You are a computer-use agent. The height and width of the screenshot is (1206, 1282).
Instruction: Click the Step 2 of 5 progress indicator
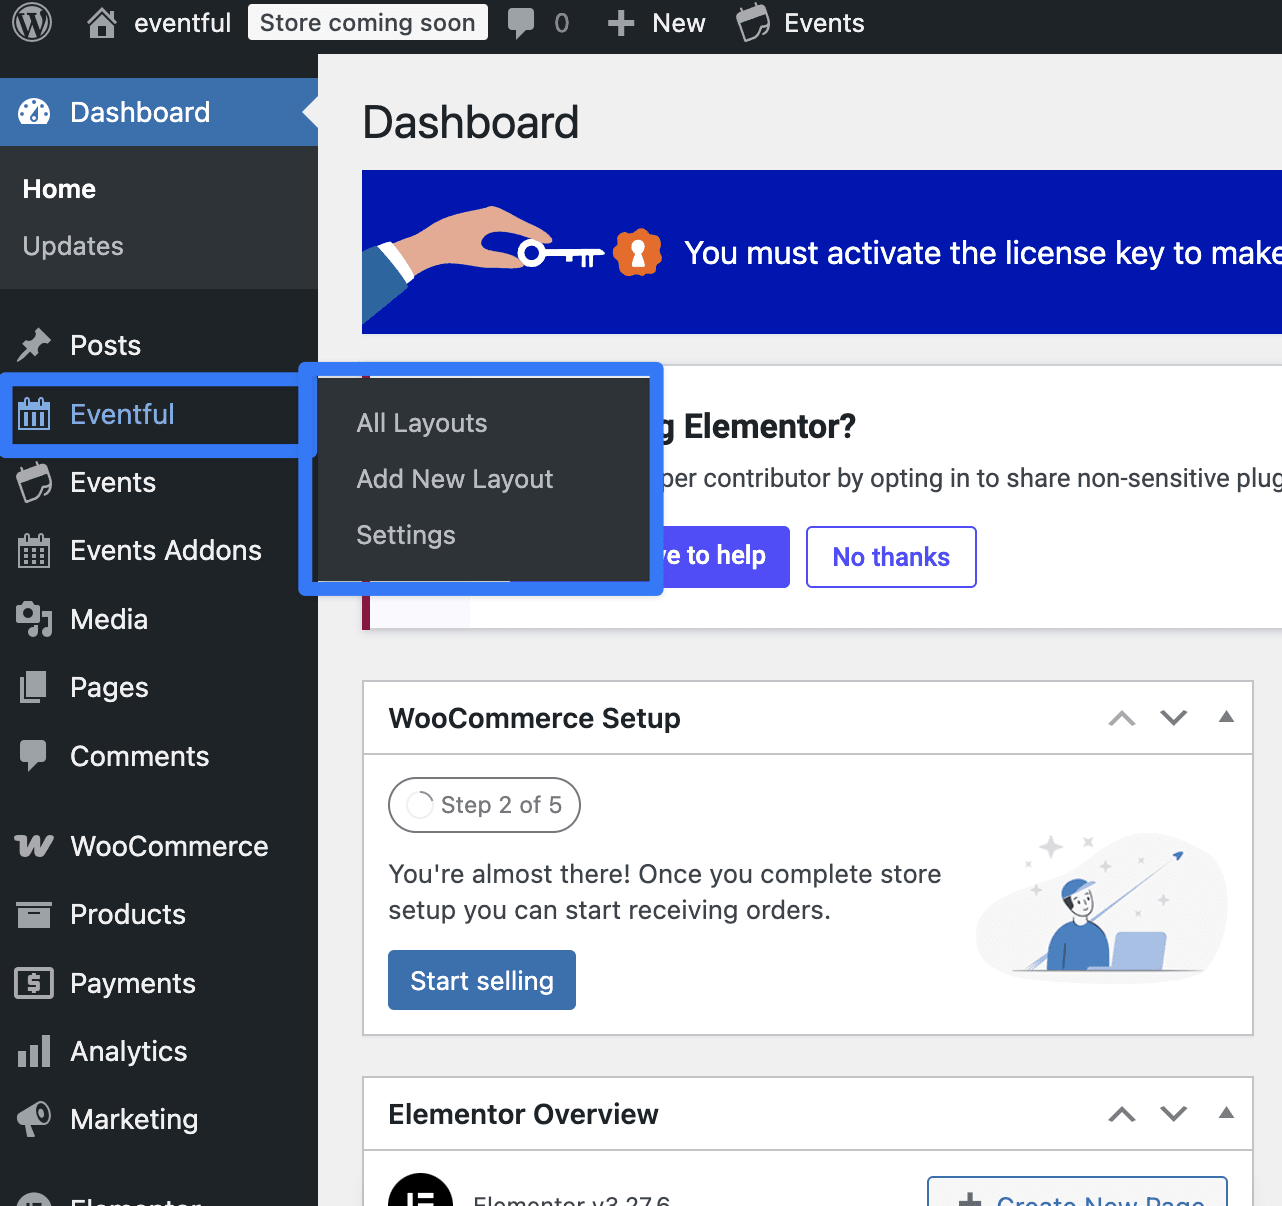coord(484,805)
